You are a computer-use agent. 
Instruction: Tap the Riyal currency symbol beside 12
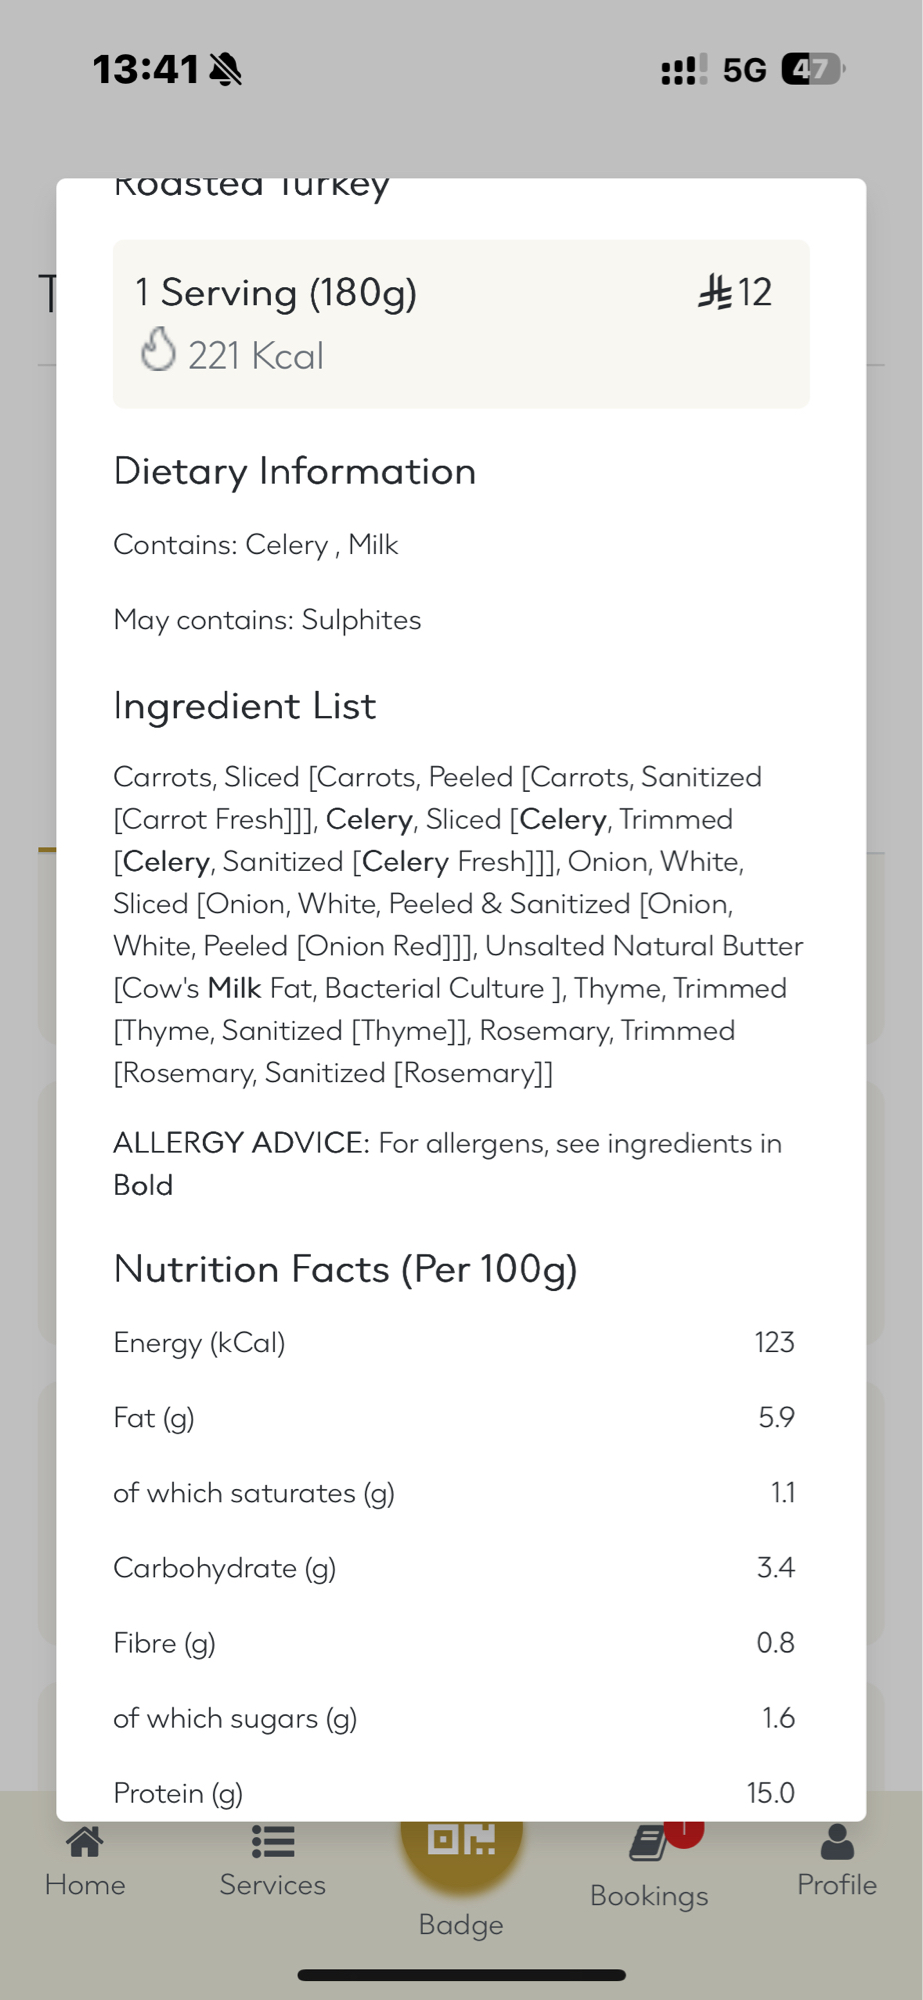point(714,292)
